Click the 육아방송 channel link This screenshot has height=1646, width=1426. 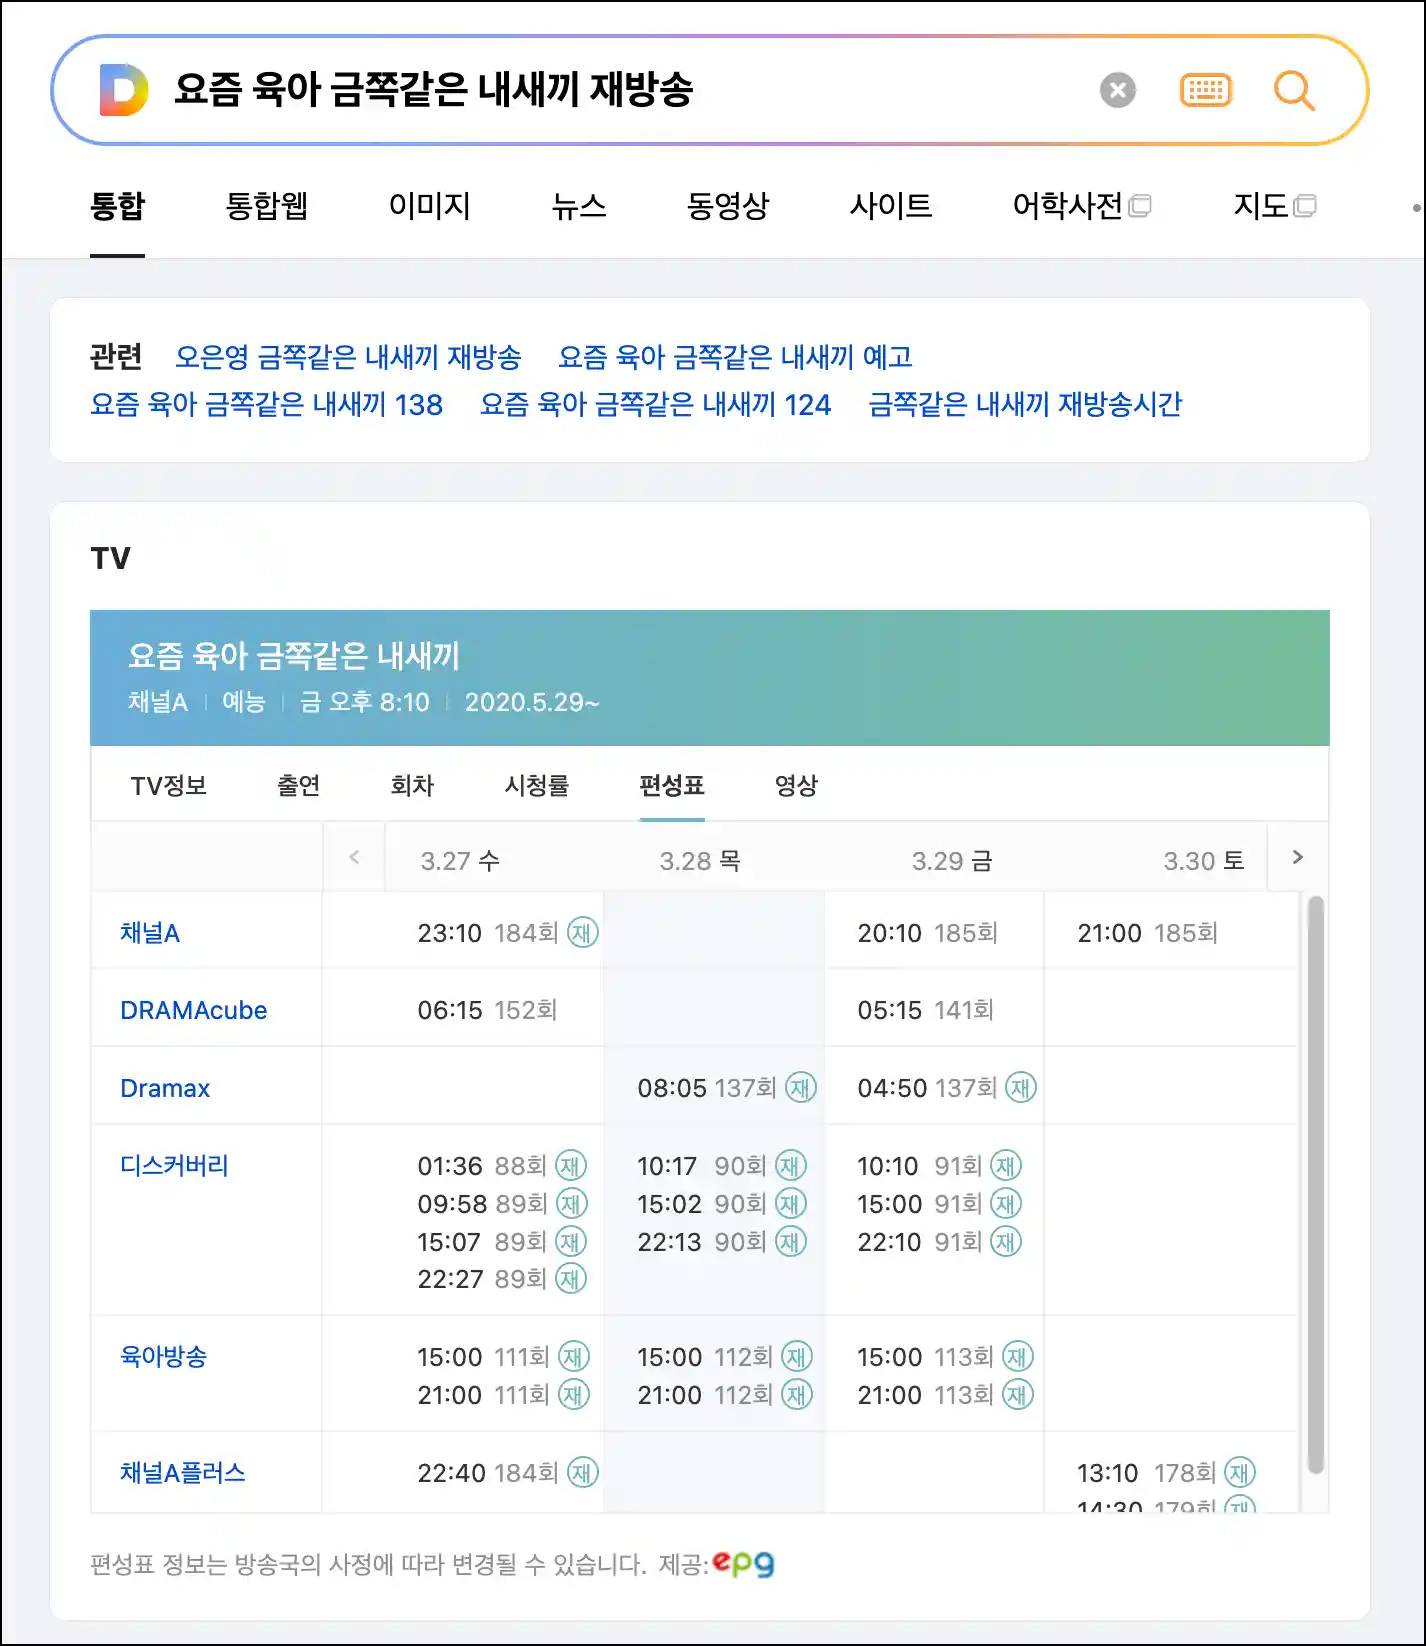click(163, 1356)
